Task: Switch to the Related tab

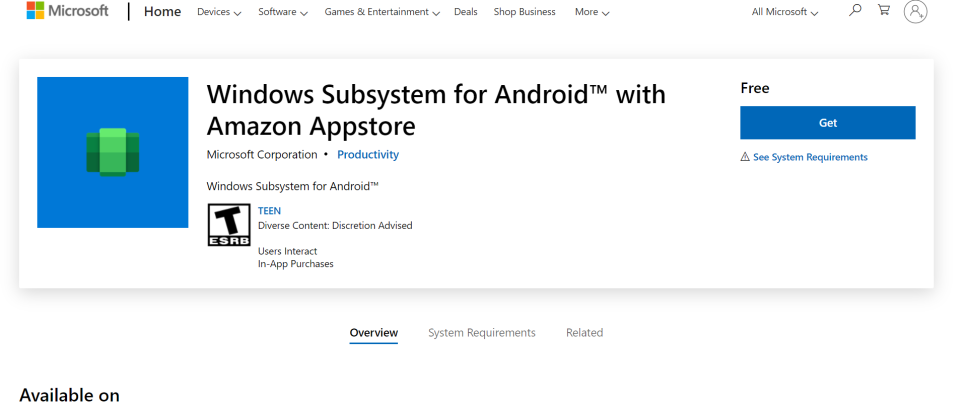Action: (x=585, y=333)
